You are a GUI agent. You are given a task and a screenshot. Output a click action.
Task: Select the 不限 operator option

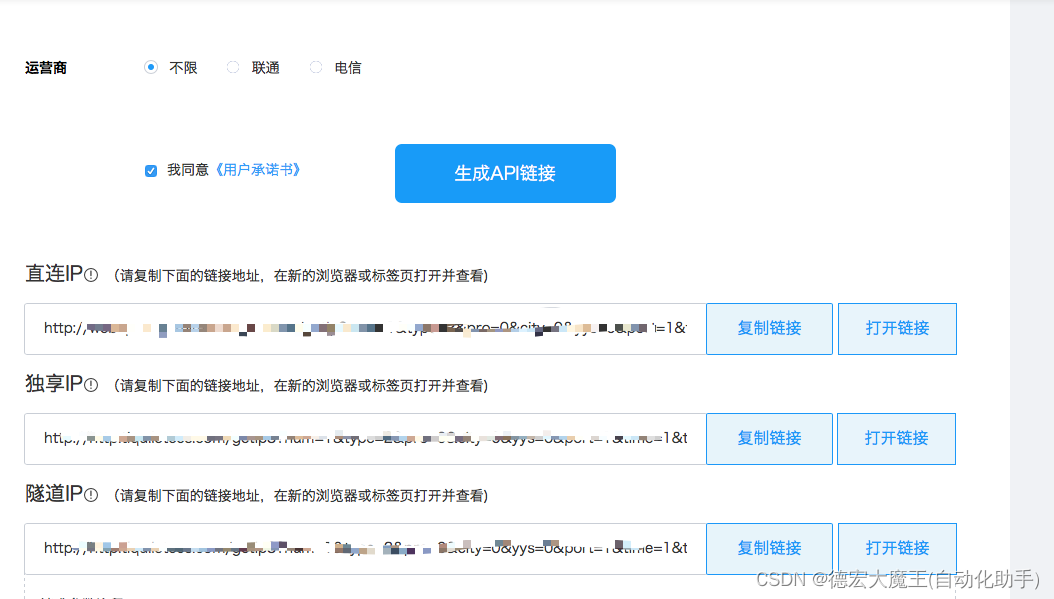click(x=151, y=67)
